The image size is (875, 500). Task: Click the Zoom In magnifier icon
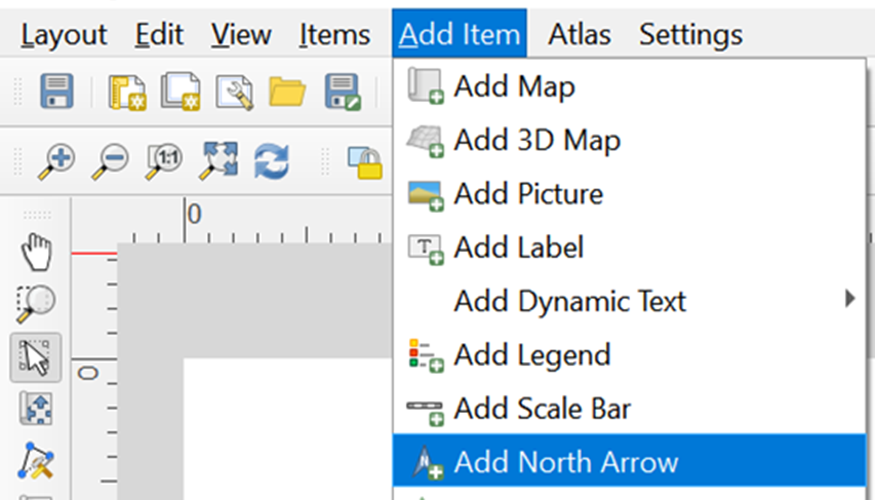57,160
